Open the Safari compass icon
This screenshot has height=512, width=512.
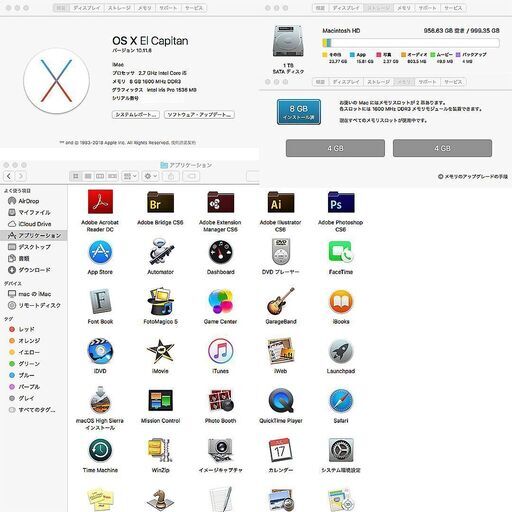pos(341,401)
